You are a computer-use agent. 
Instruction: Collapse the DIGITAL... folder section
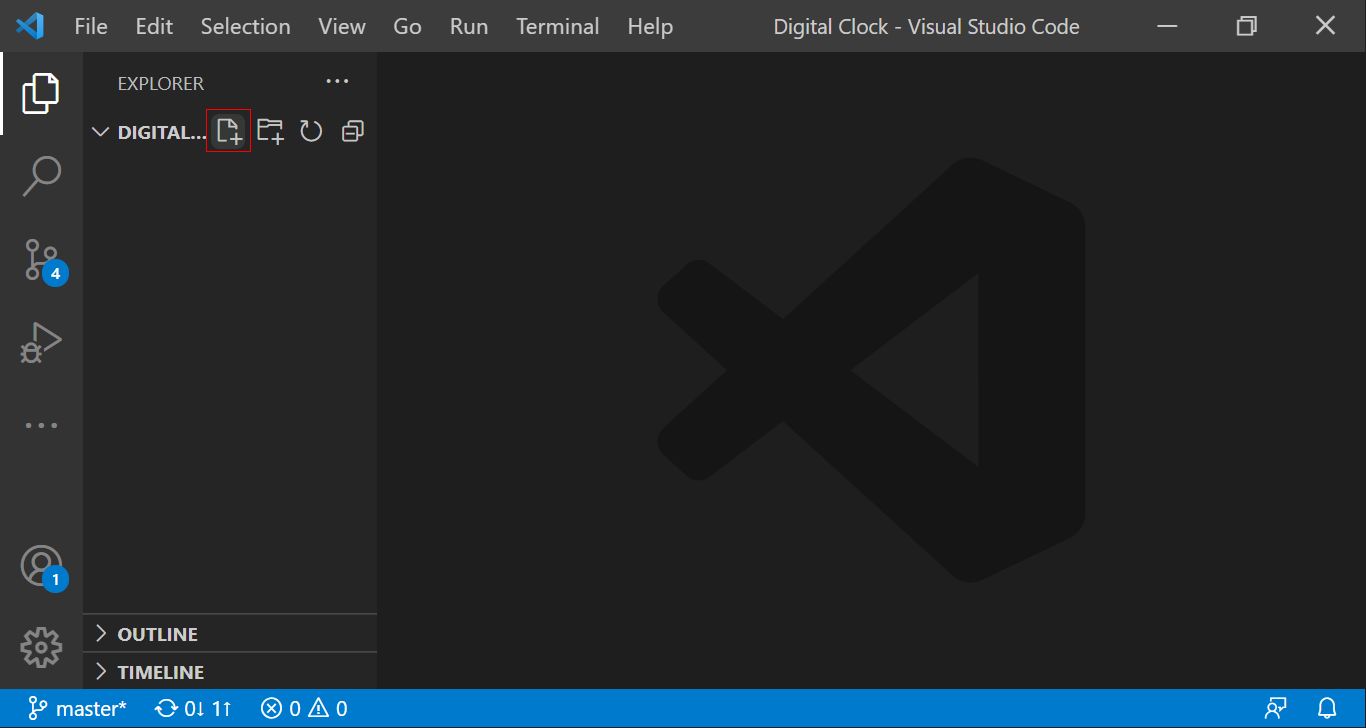149,132
